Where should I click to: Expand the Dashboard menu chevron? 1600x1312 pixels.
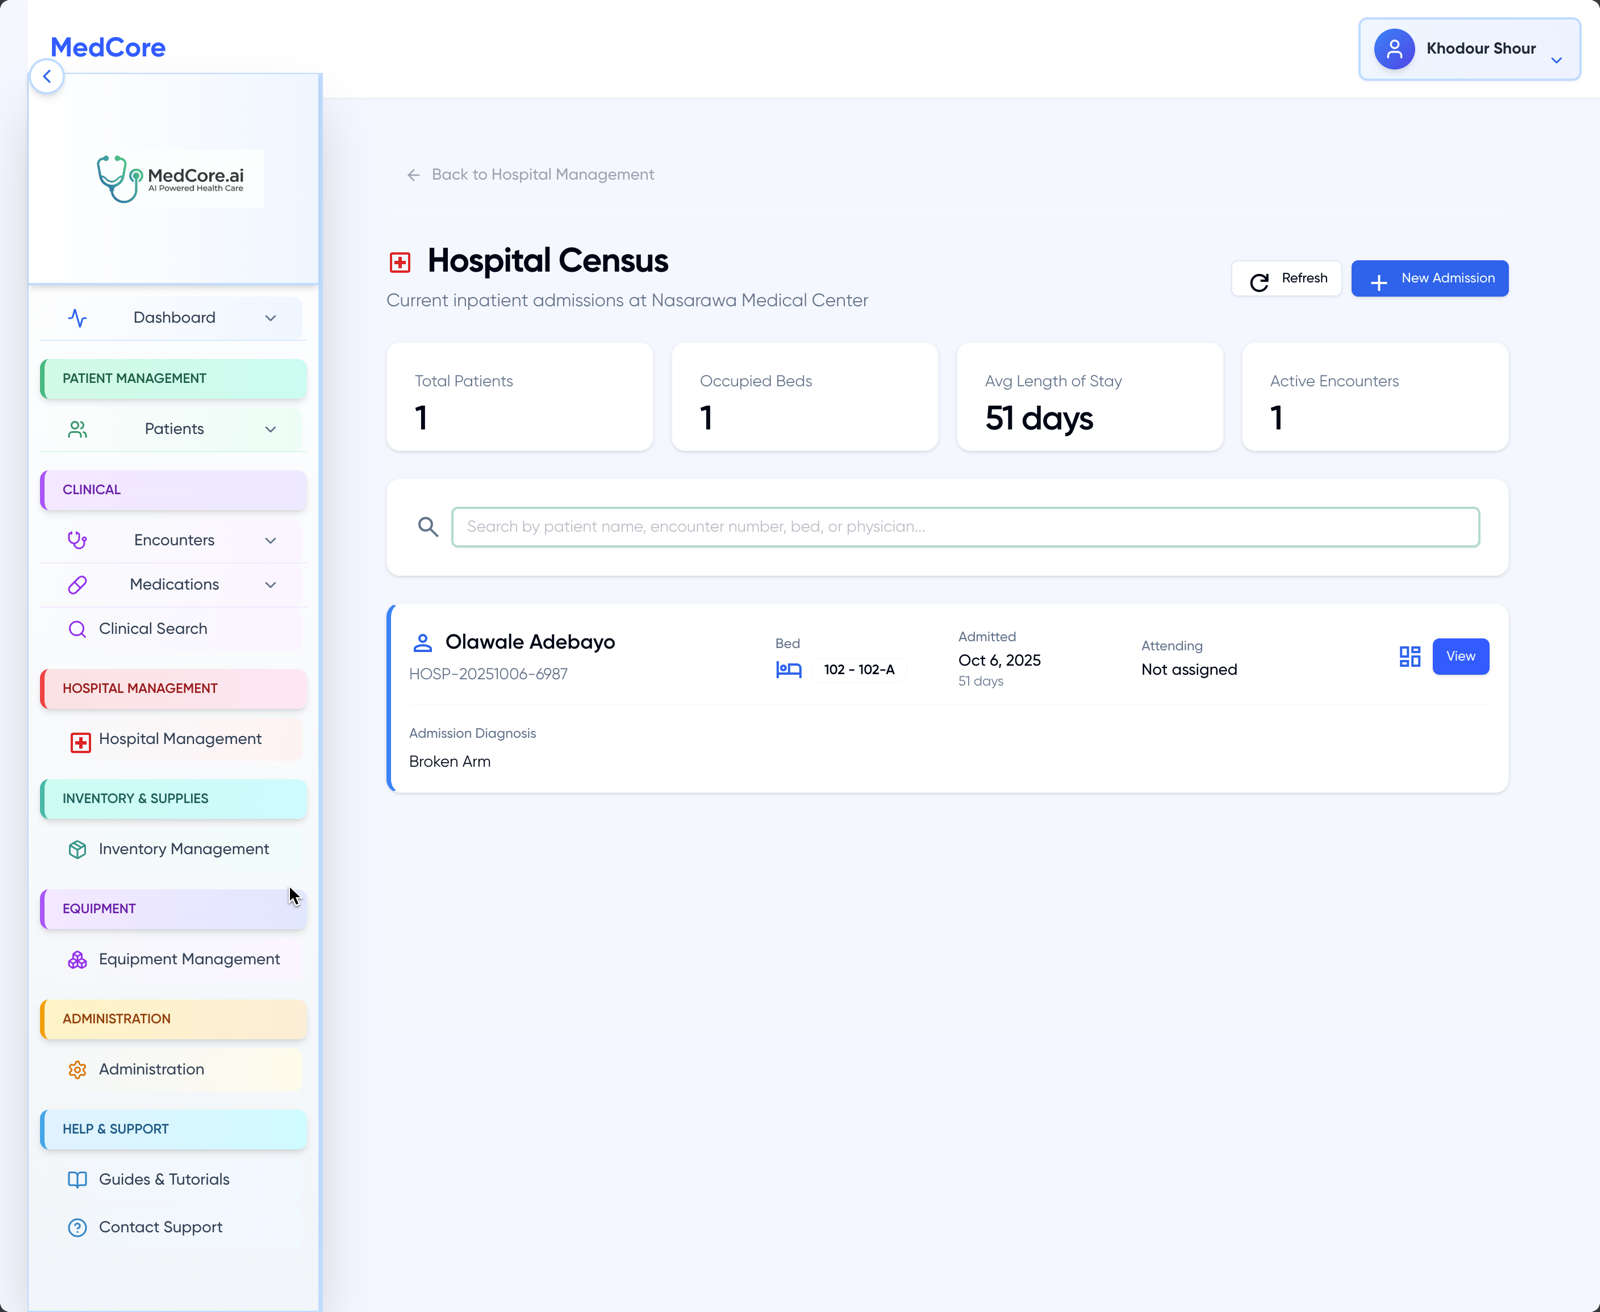pyautogui.click(x=270, y=318)
